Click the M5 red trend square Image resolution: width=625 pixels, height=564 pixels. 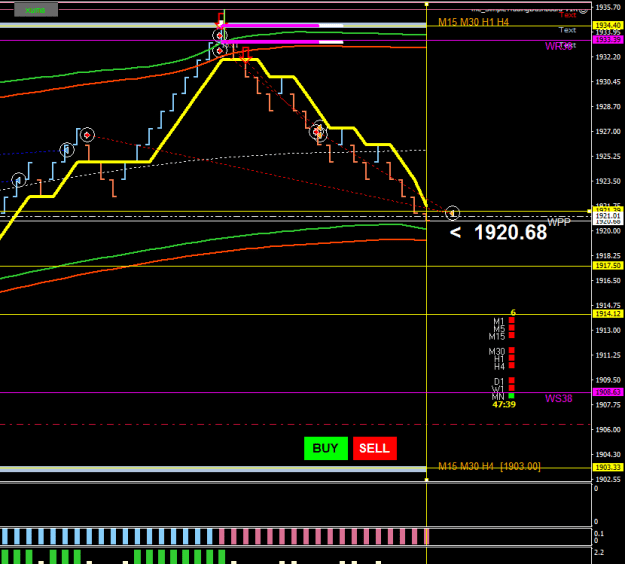[x=512, y=328]
